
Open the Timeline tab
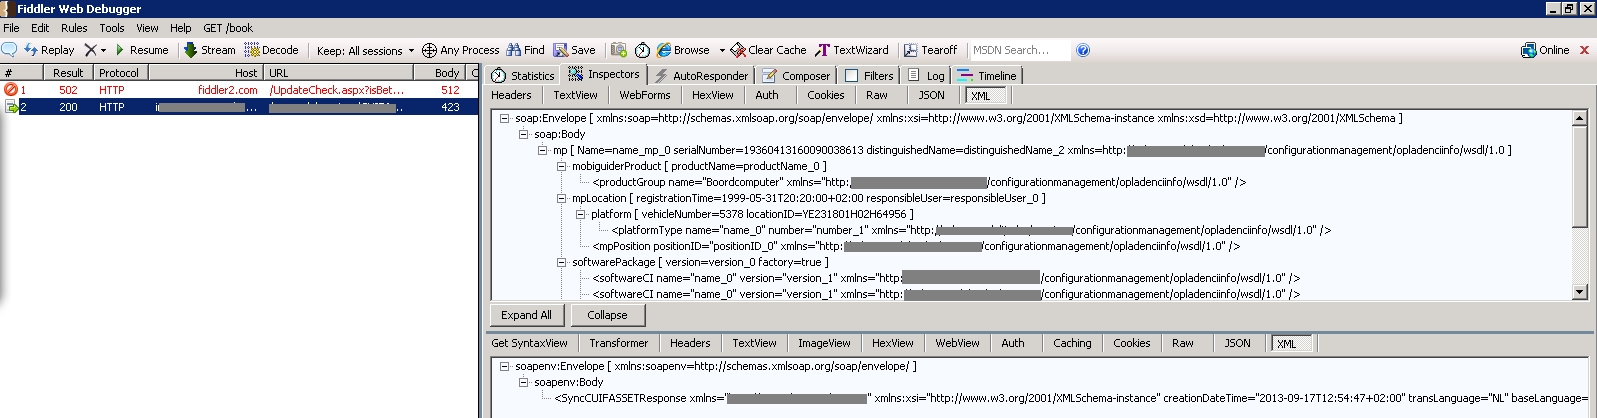[987, 75]
